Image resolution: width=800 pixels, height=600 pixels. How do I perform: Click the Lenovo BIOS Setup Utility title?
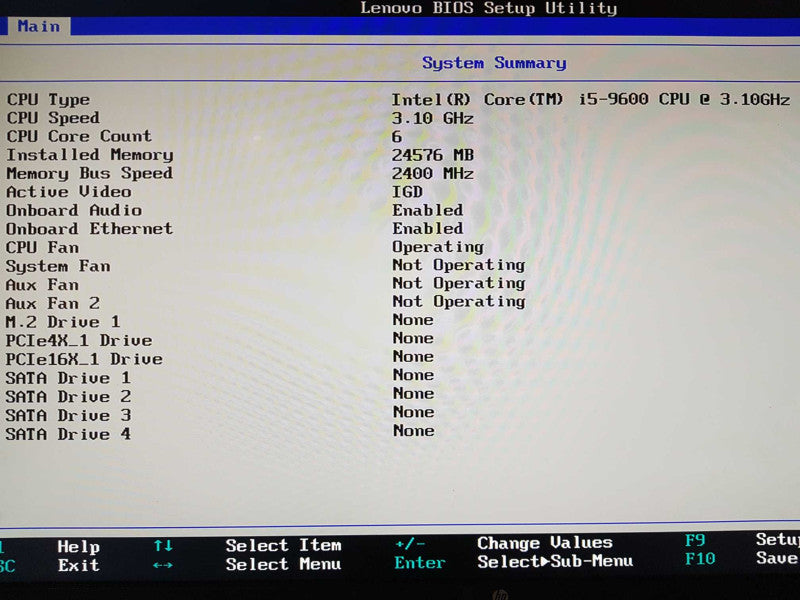coord(489,8)
